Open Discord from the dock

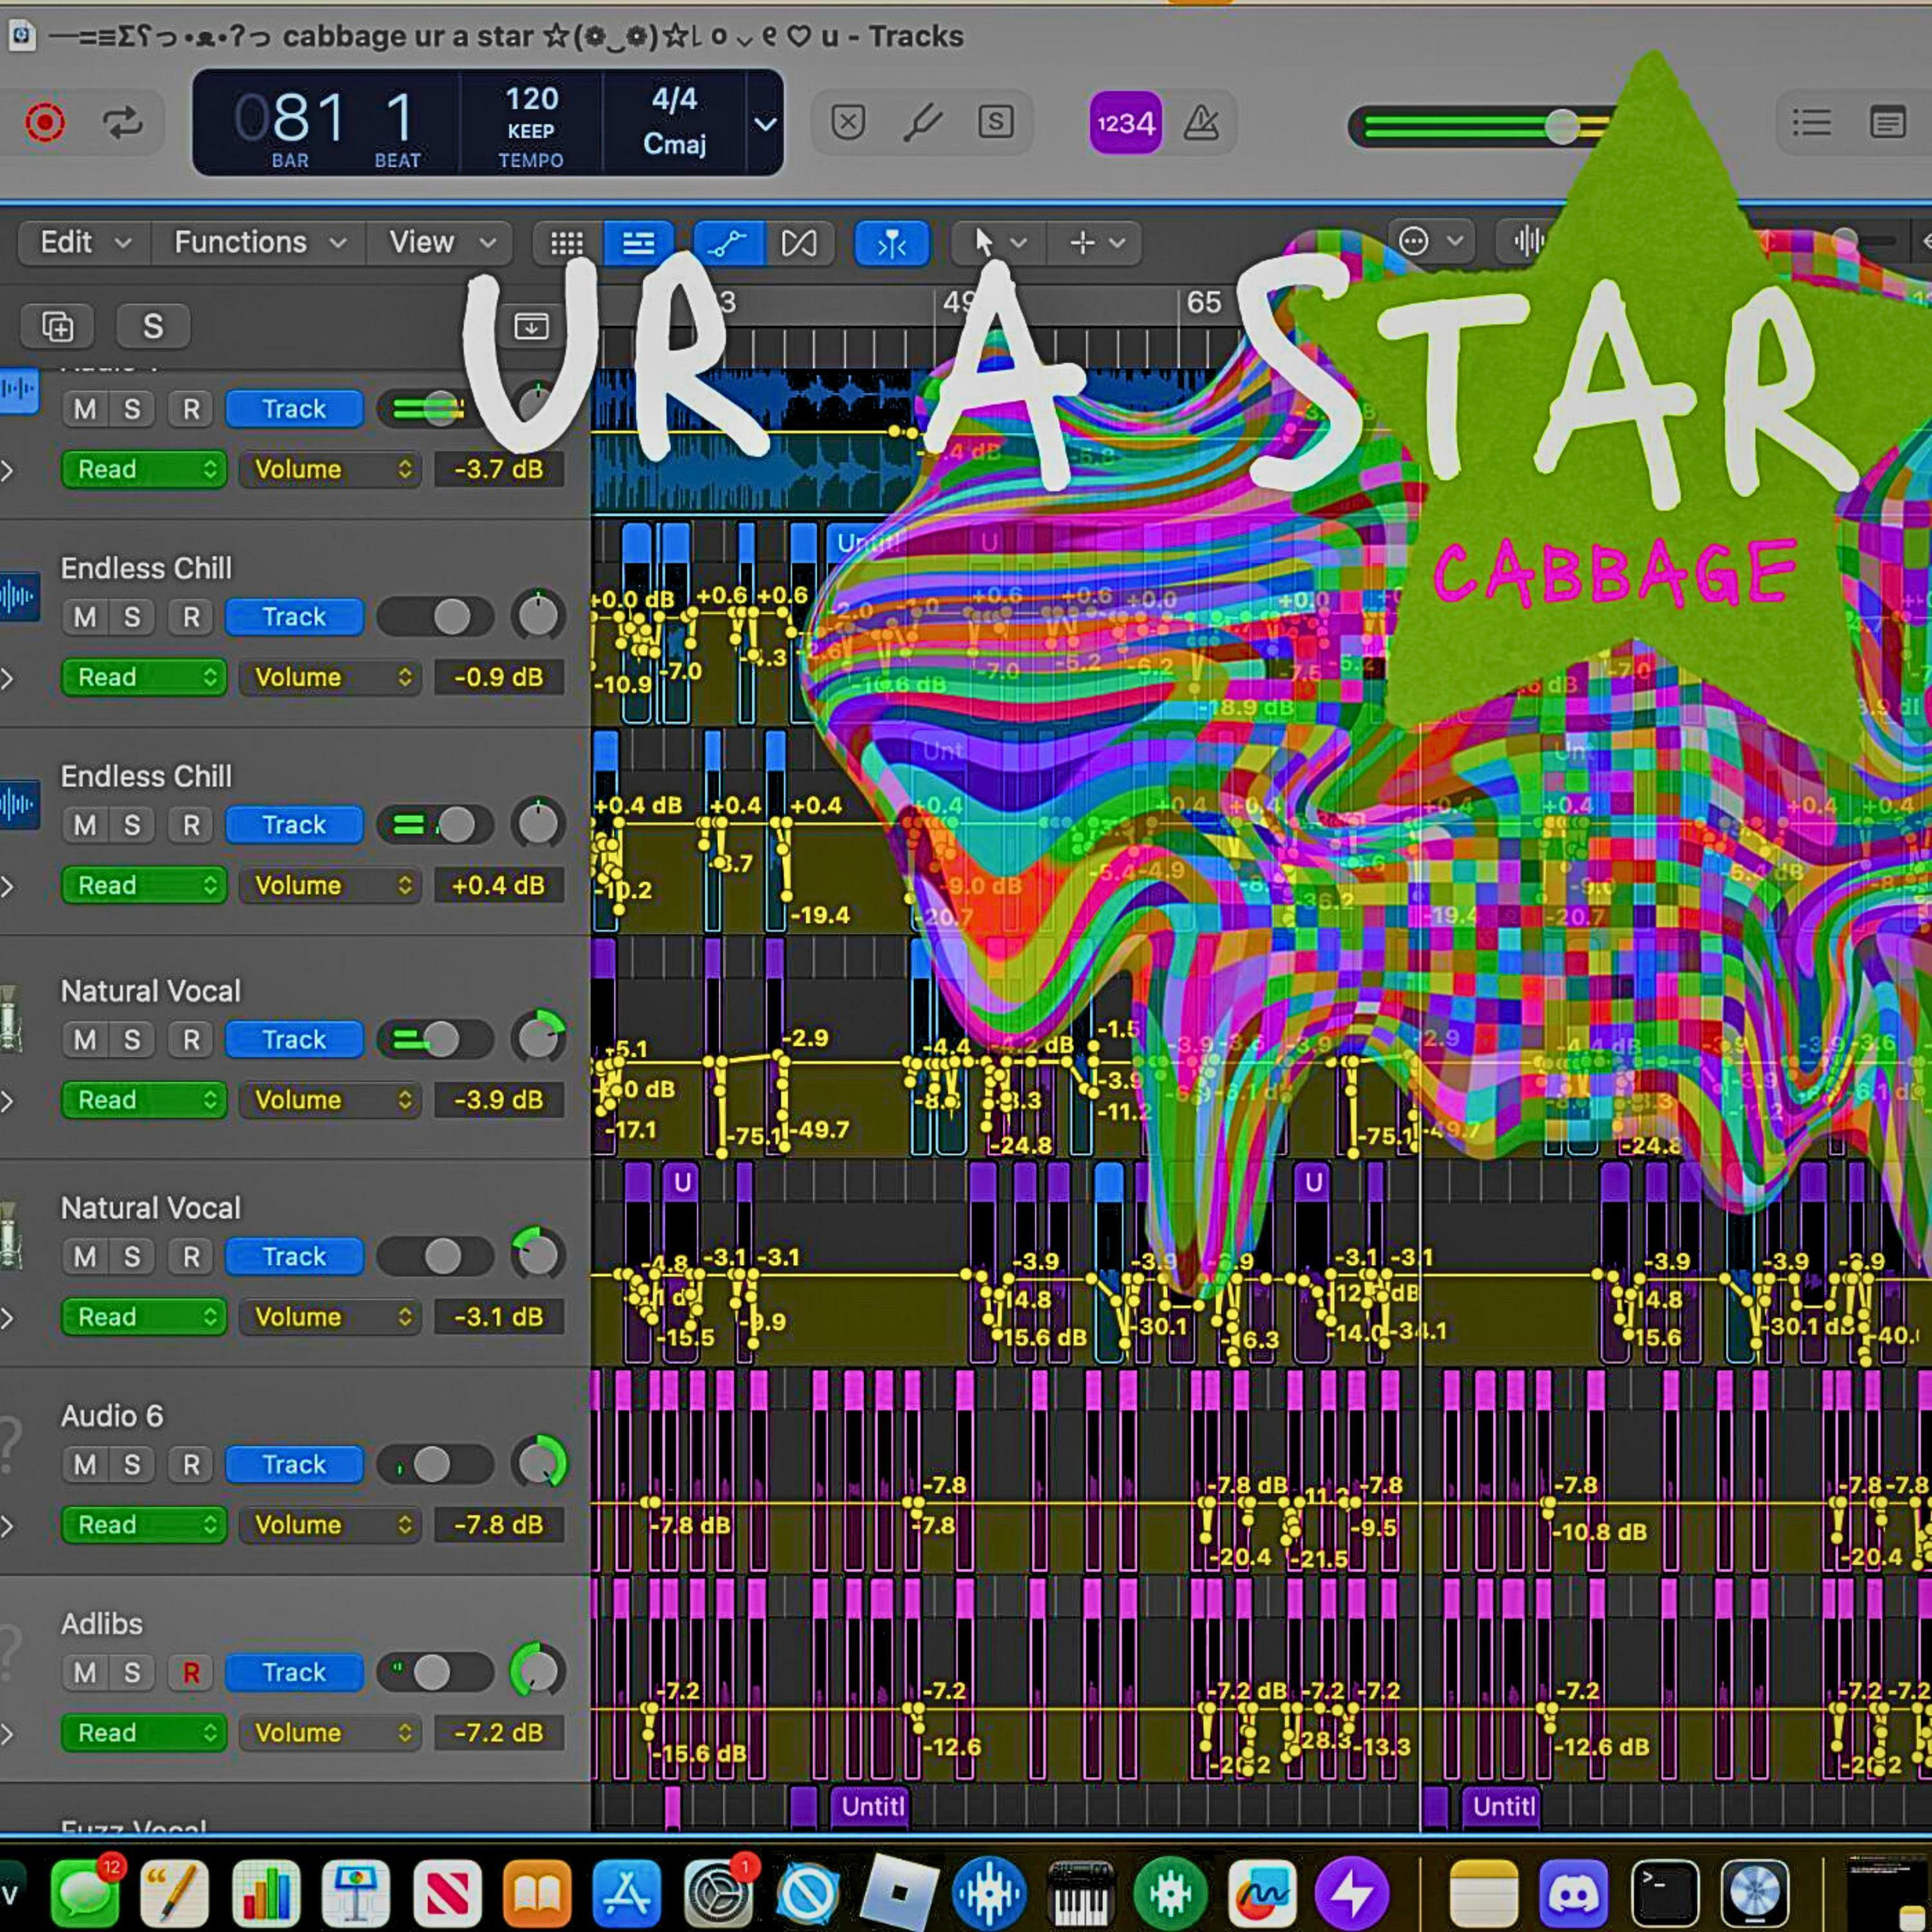[1573, 1892]
